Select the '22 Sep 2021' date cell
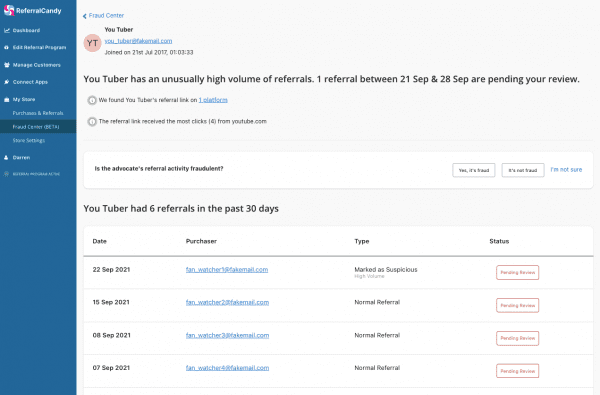The height and width of the screenshot is (395, 600). pyautogui.click(x=111, y=269)
